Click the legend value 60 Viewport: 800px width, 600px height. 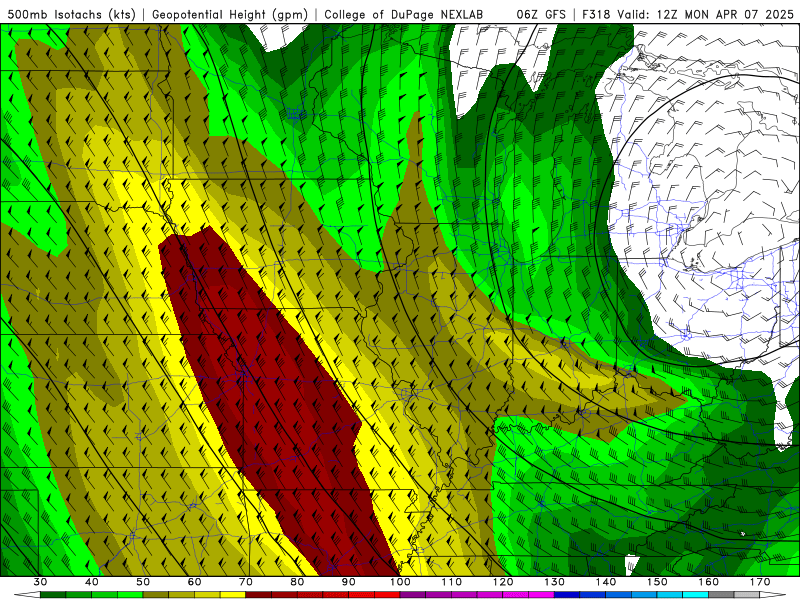click(x=194, y=582)
